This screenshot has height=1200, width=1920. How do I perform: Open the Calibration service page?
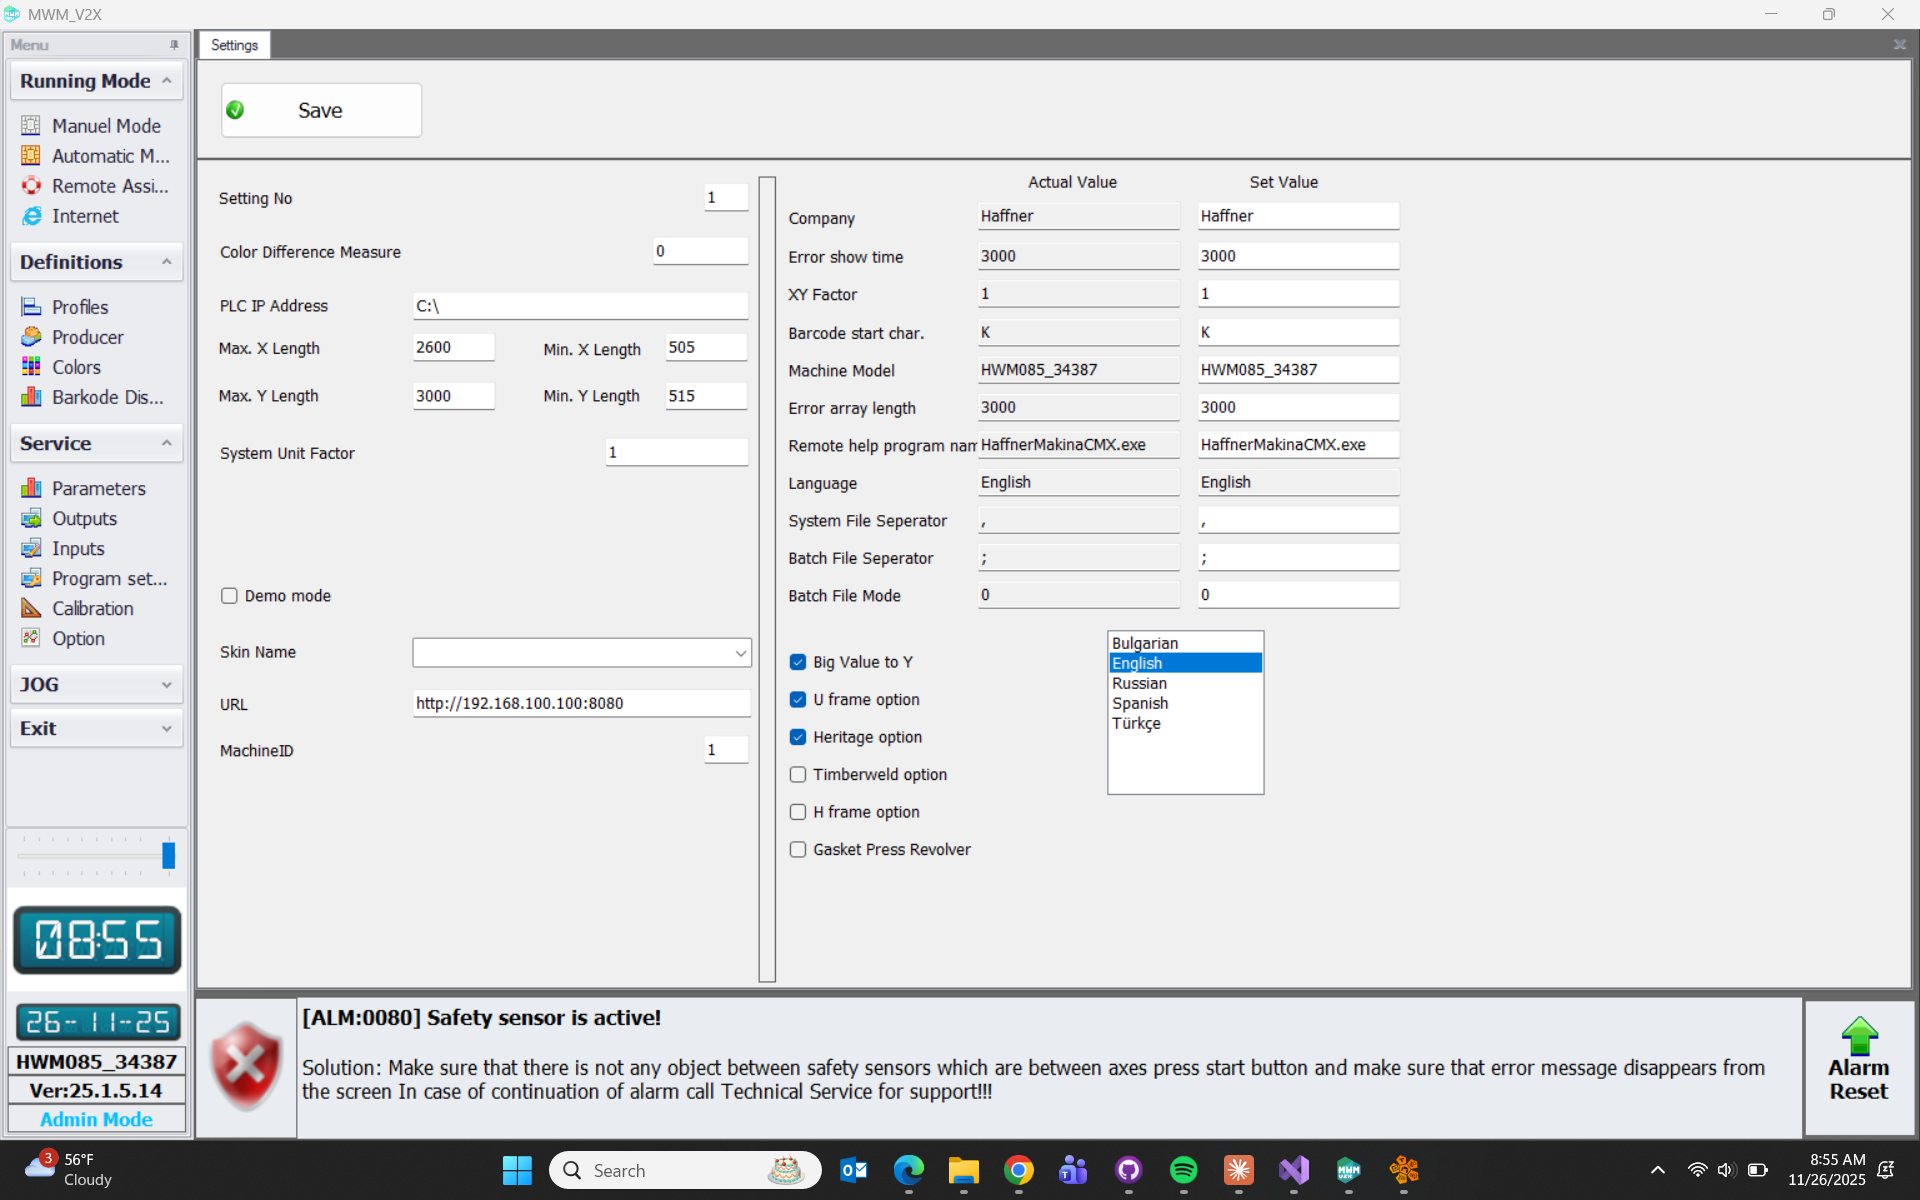92,608
